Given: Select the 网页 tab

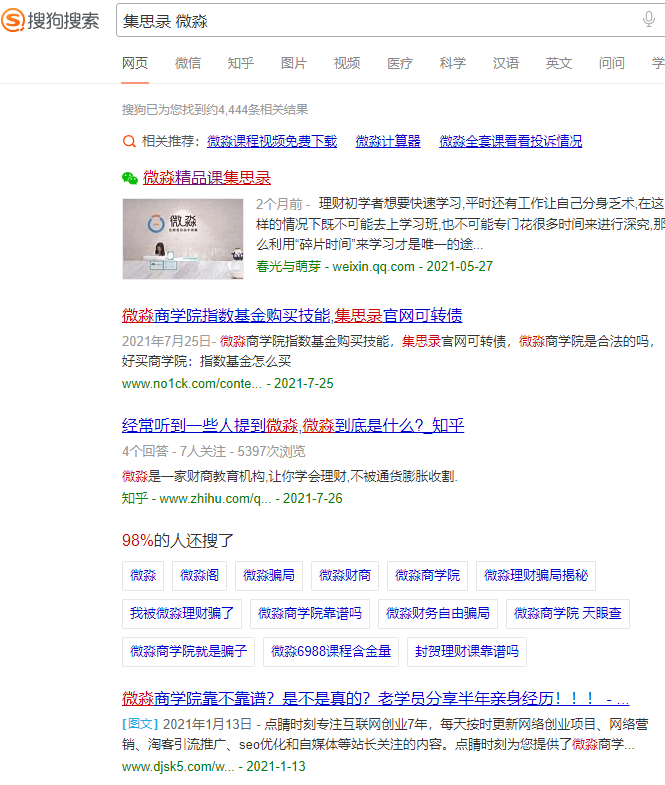Looking at the screenshot, I should (135, 63).
